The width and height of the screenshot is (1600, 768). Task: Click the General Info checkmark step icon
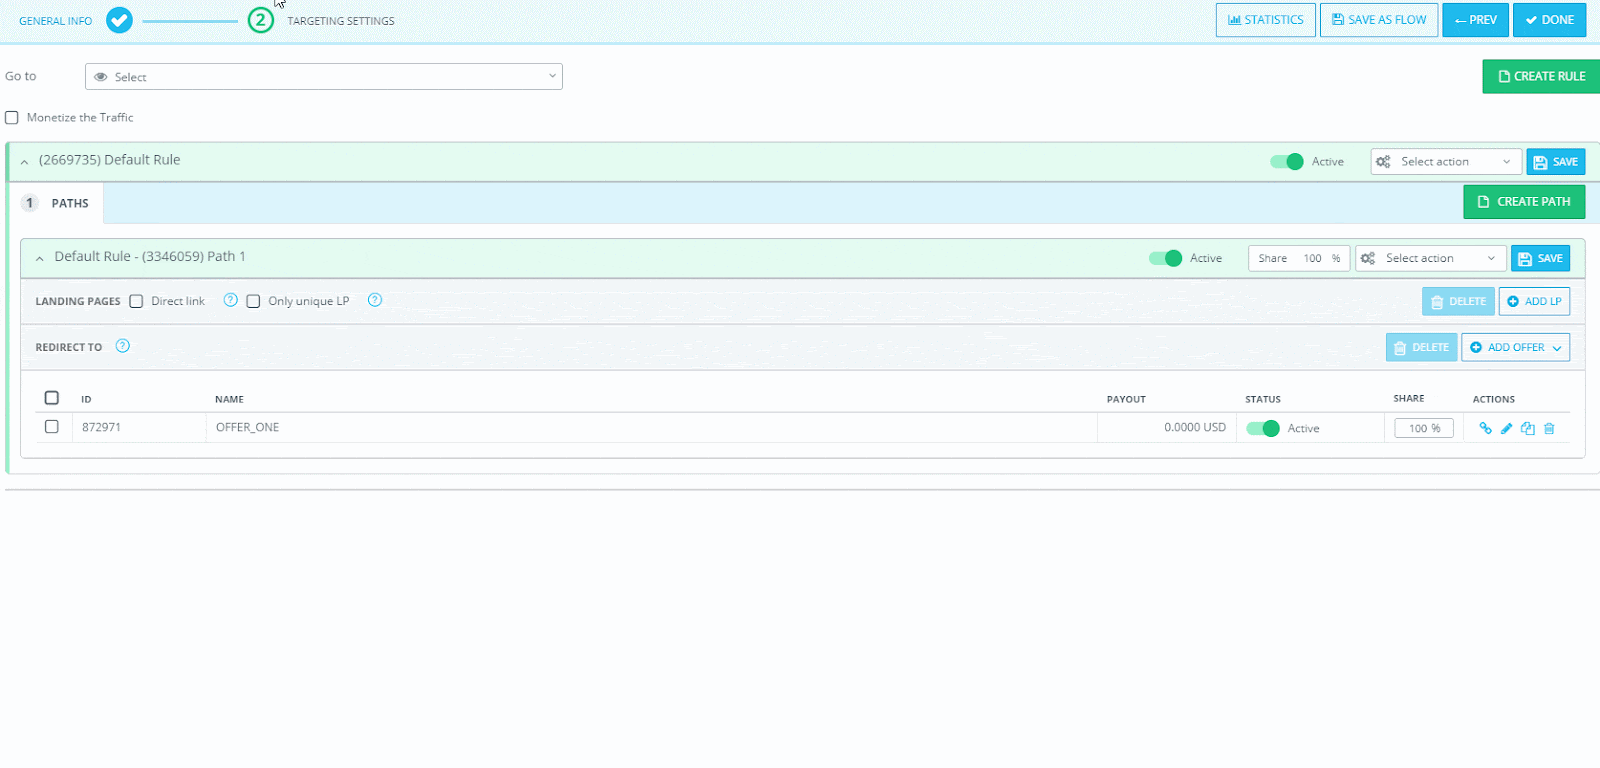tap(119, 20)
